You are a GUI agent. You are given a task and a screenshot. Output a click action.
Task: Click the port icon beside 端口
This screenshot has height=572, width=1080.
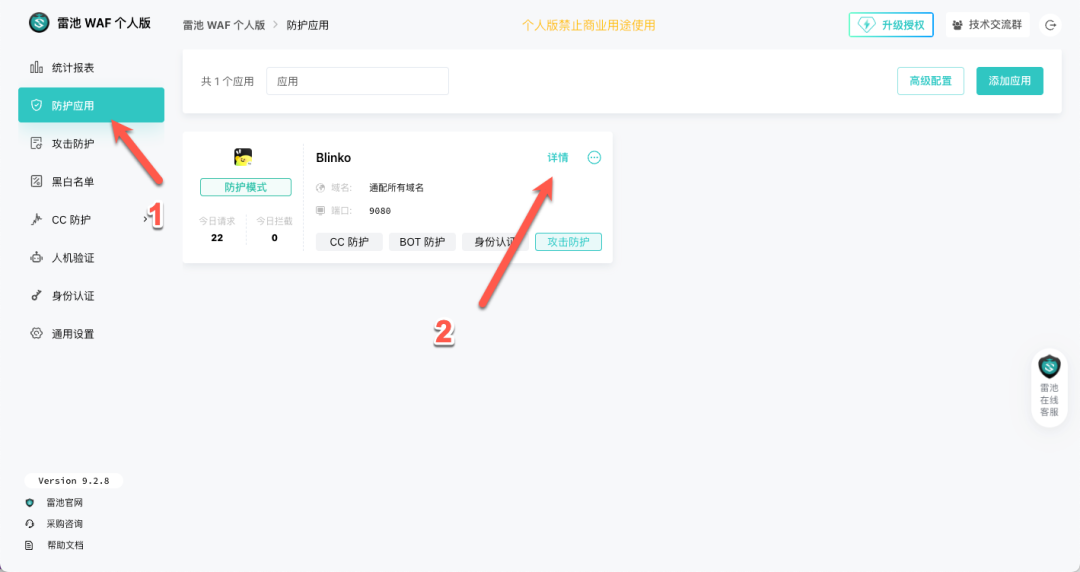(320, 210)
